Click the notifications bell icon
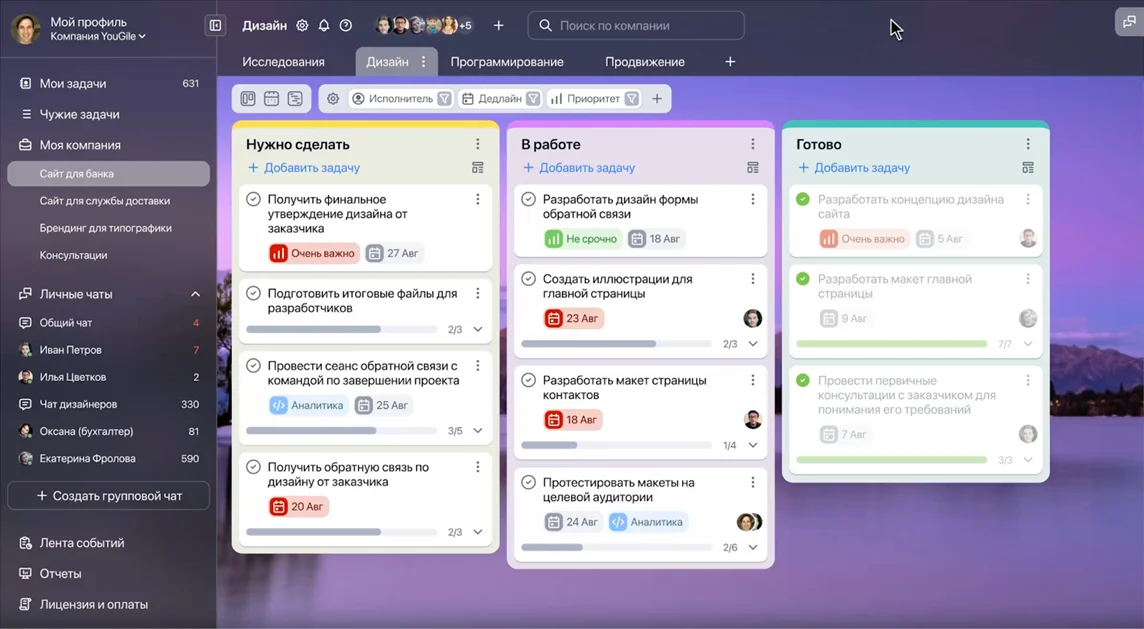The image size is (1144, 629). [x=324, y=26]
